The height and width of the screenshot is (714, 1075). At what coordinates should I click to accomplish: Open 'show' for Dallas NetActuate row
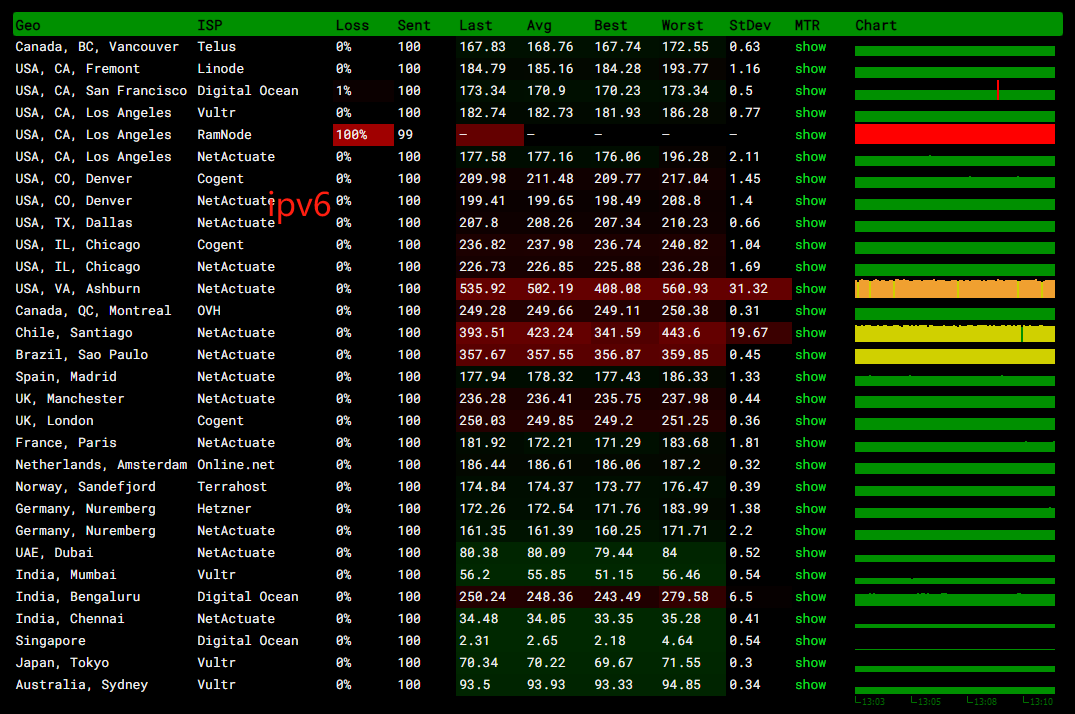point(810,223)
